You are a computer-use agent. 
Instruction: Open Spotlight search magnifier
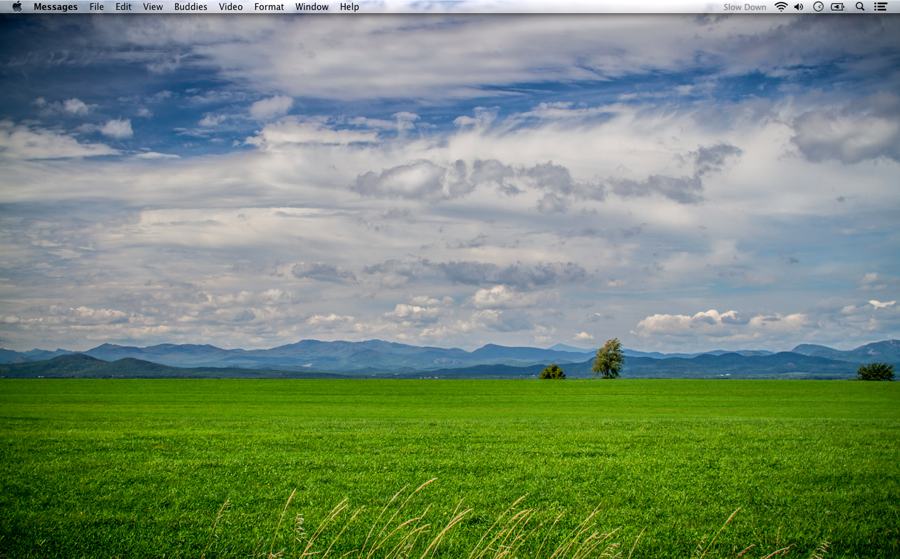pyautogui.click(x=860, y=7)
